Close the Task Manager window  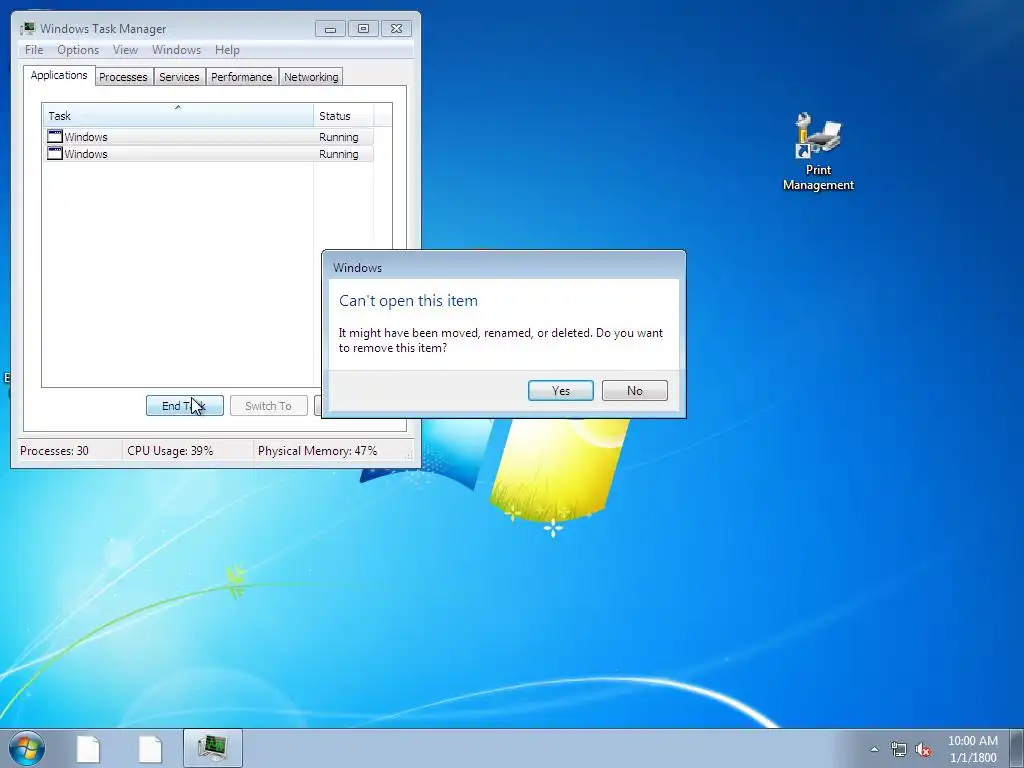coord(396,29)
